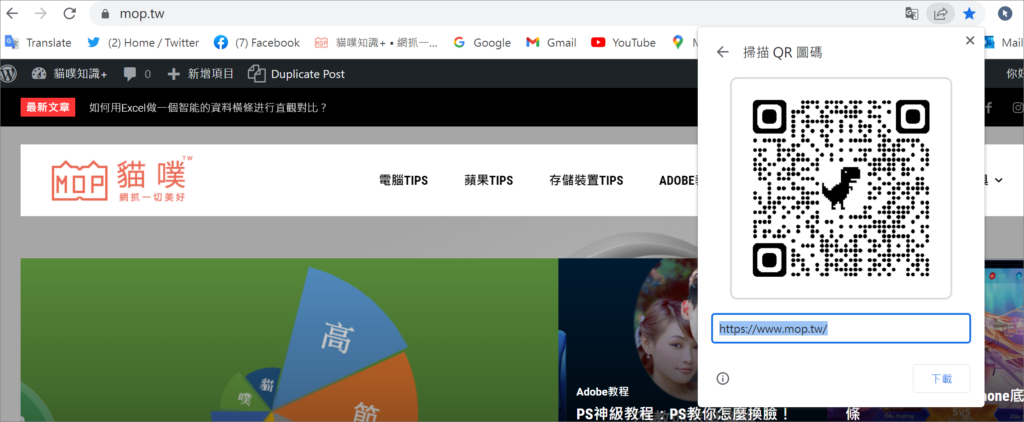1024x422 pixels.
Task: Open the share this page icon
Action: (x=940, y=14)
